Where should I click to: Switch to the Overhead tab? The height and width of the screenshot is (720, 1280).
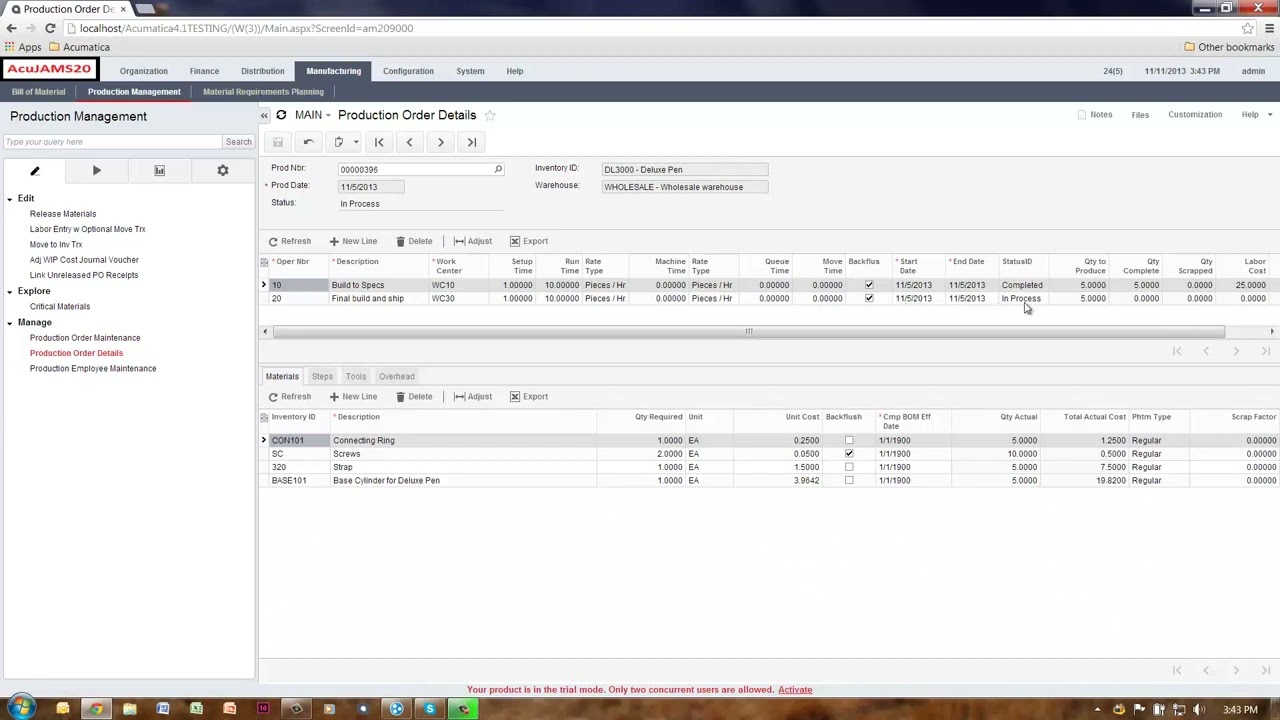pos(397,377)
